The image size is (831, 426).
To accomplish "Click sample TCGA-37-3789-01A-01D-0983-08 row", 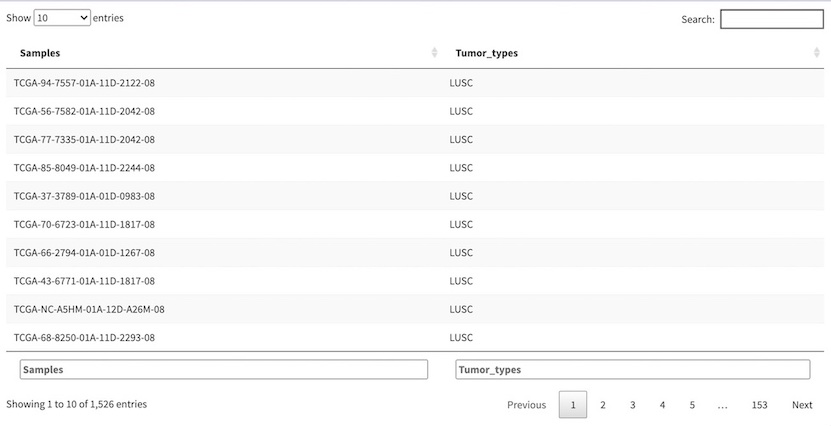I will click(84, 196).
